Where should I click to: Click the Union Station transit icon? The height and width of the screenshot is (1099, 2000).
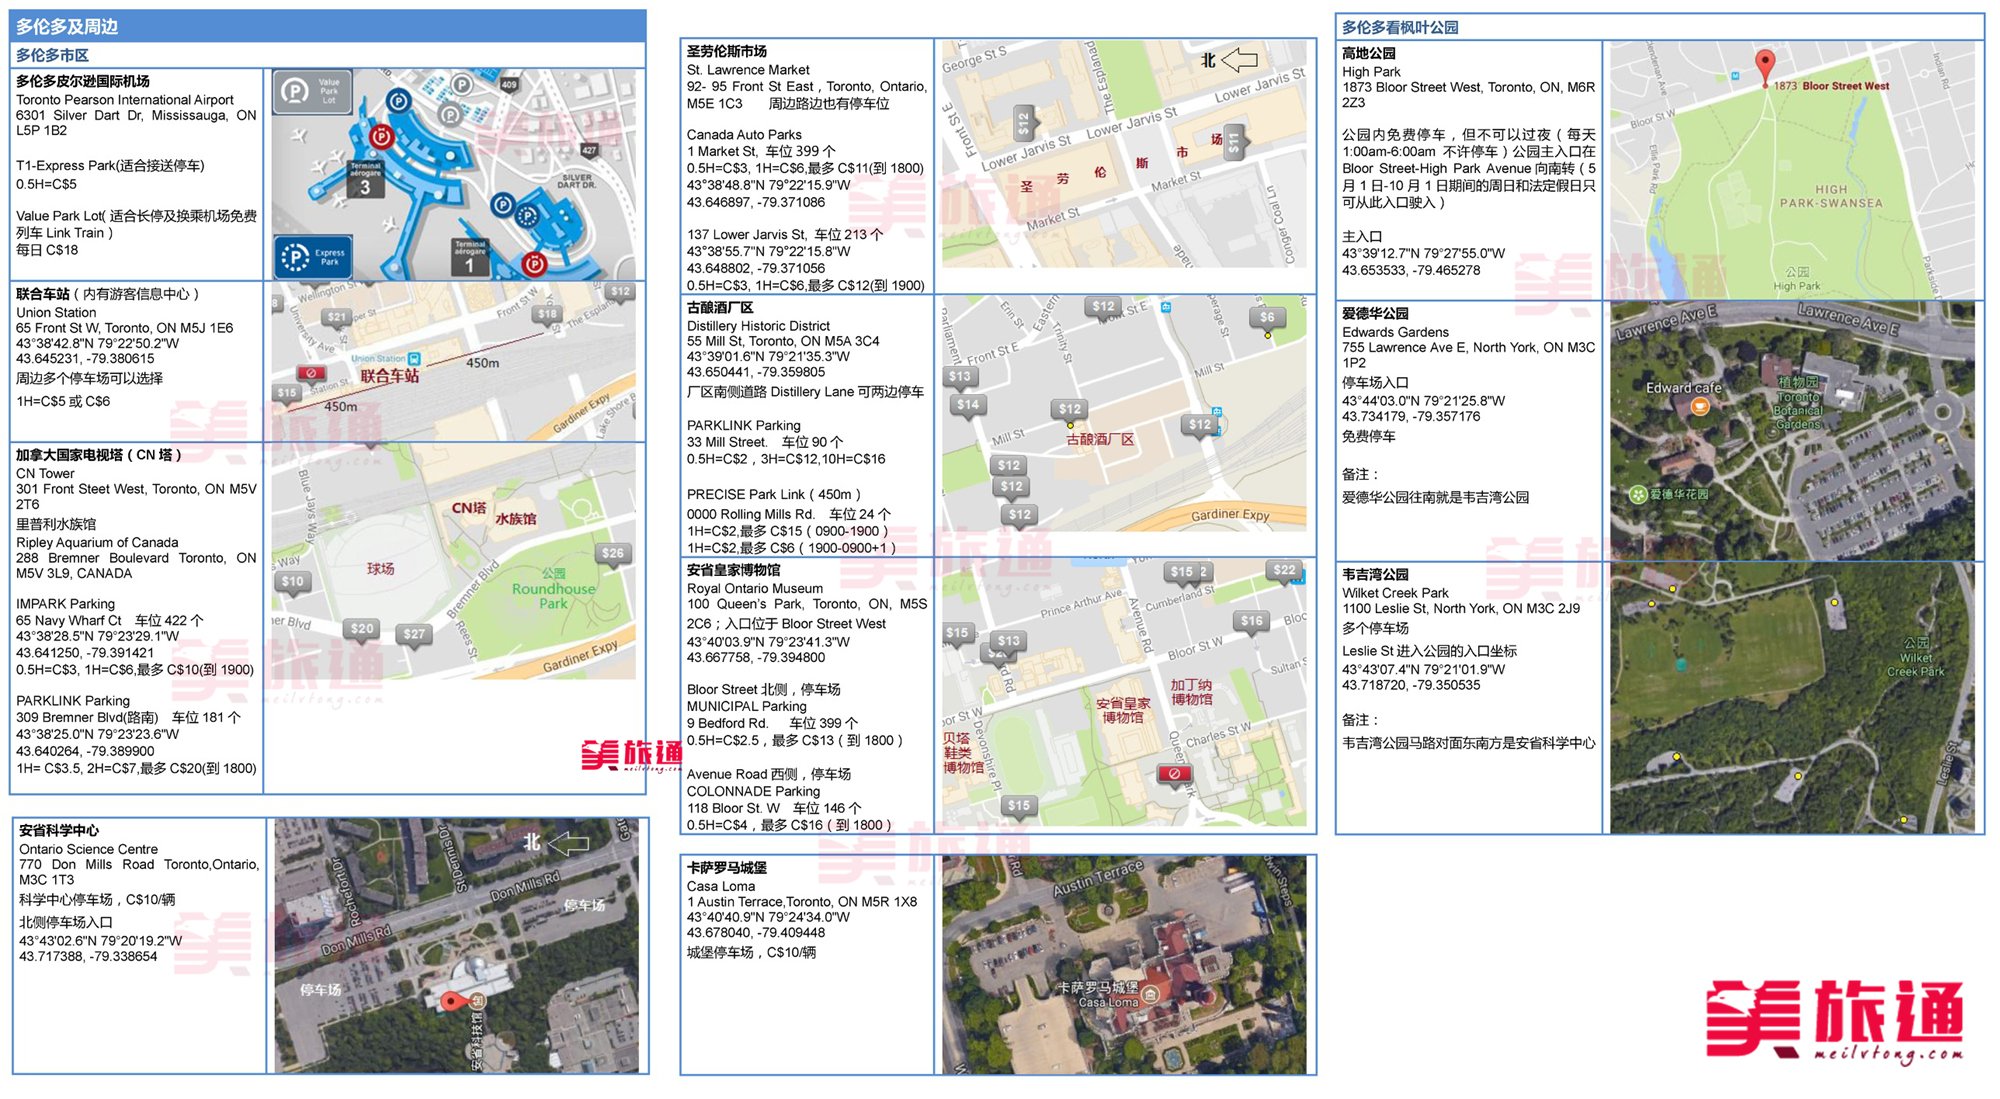(x=415, y=358)
